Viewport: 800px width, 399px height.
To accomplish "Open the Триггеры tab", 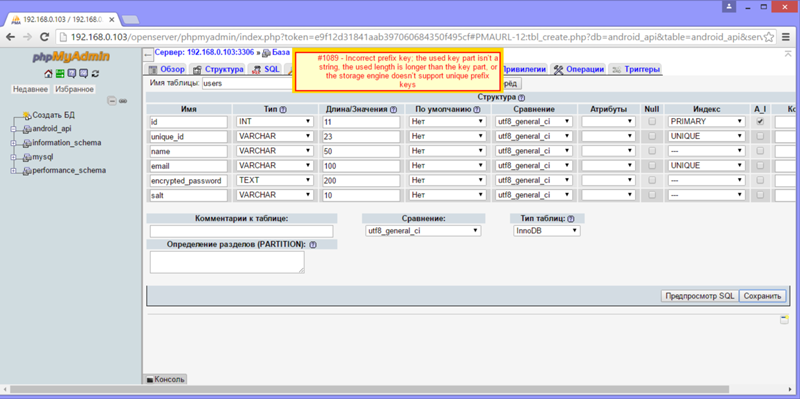I will 636,69.
